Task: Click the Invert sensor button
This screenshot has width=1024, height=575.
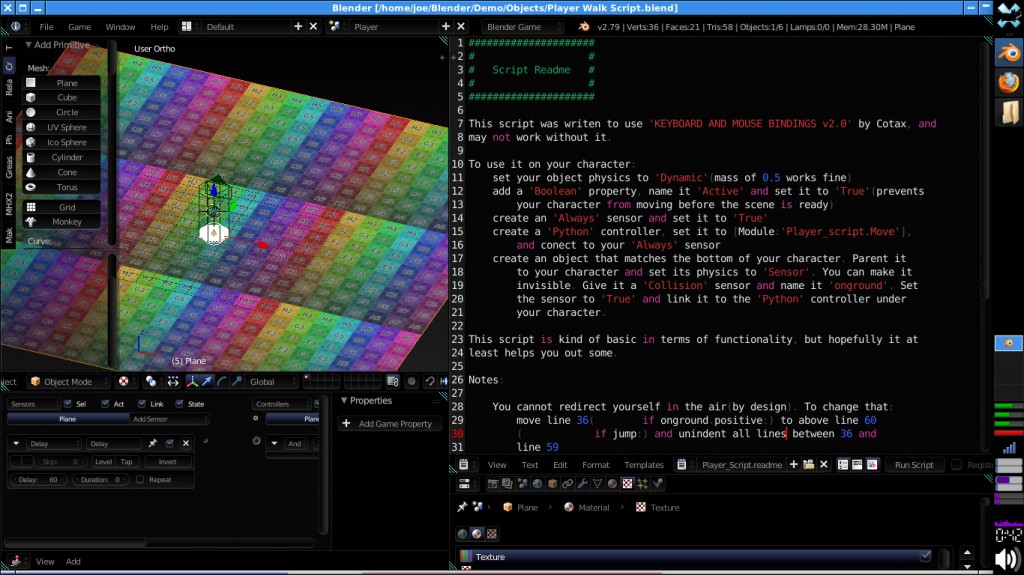Action: click(167, 461)
